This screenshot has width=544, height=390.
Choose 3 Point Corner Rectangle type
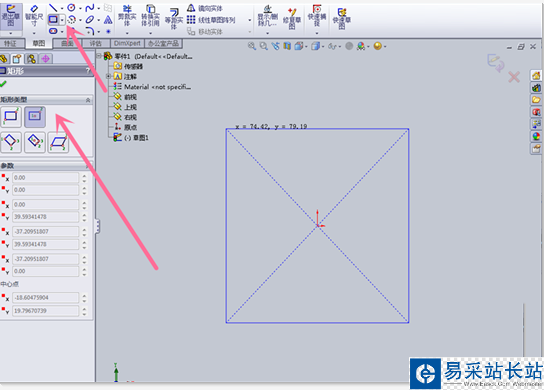click(x=11, y=142)
